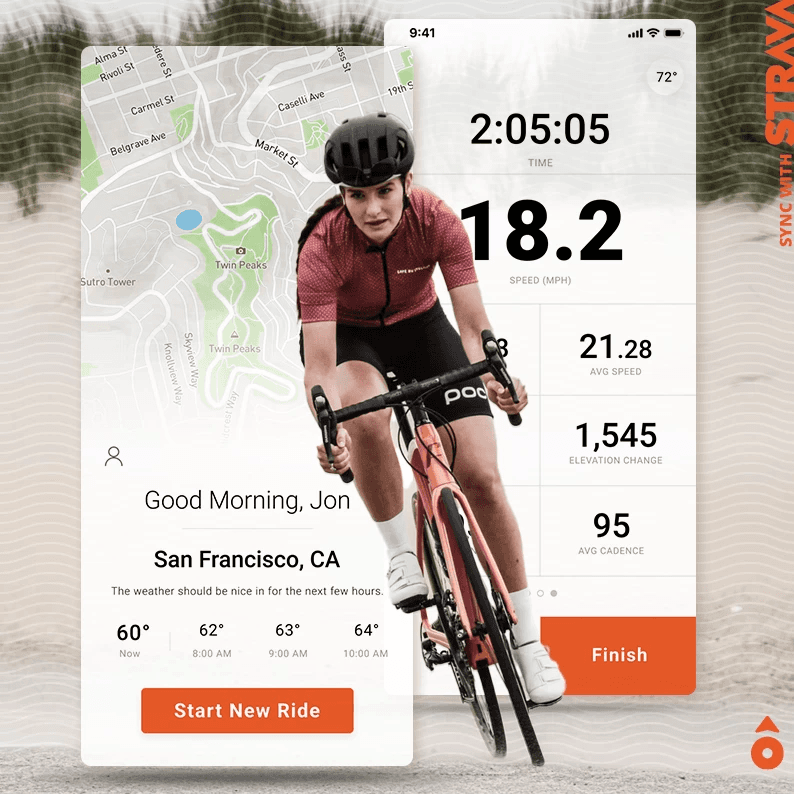Tap the cellular signal bars icon
This screenshot has height=794, width=794.
point(635,33)
